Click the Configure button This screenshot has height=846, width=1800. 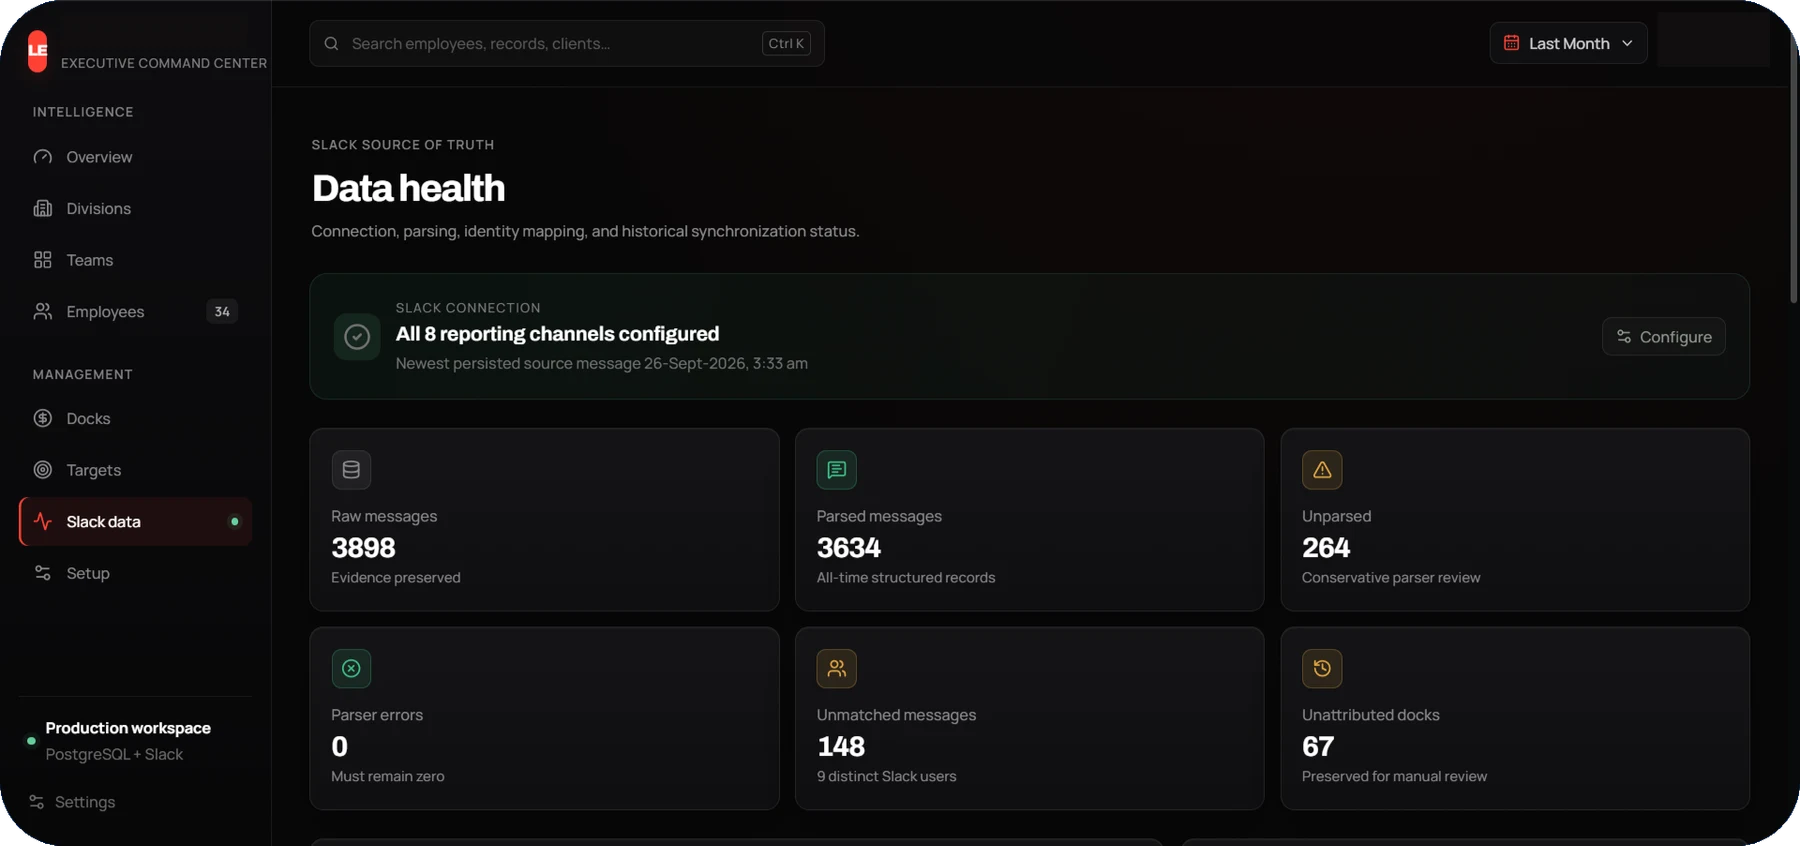pos(1663,337)
